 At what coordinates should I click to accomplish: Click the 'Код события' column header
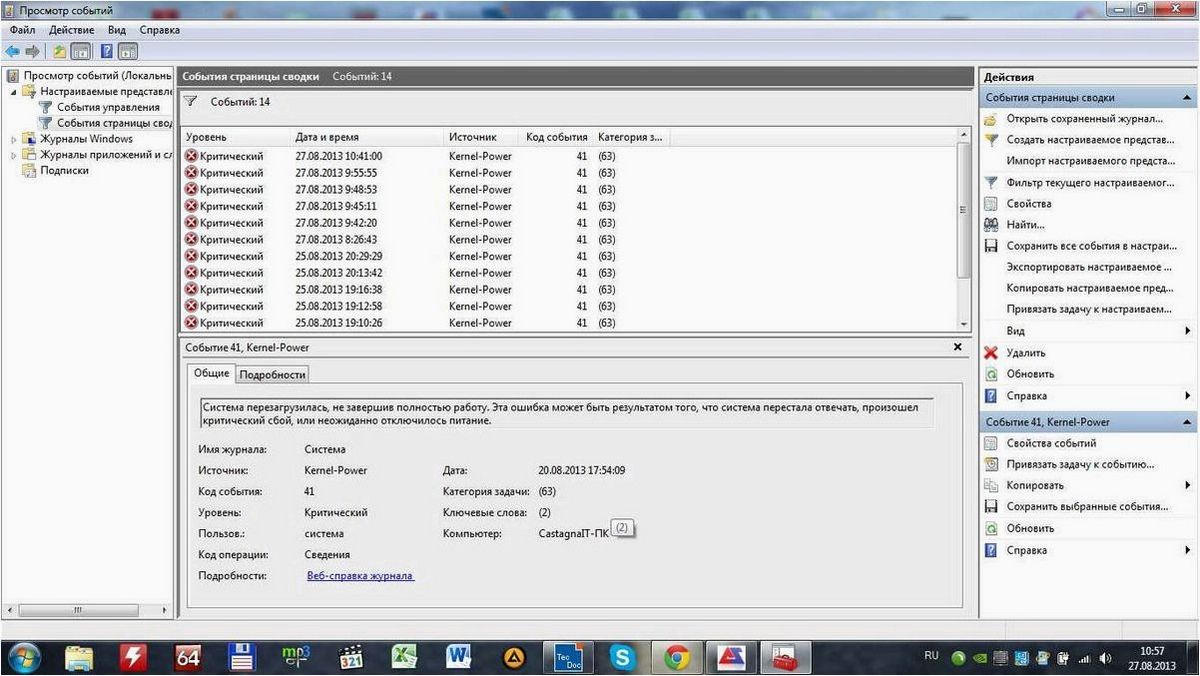pos(557,137)
